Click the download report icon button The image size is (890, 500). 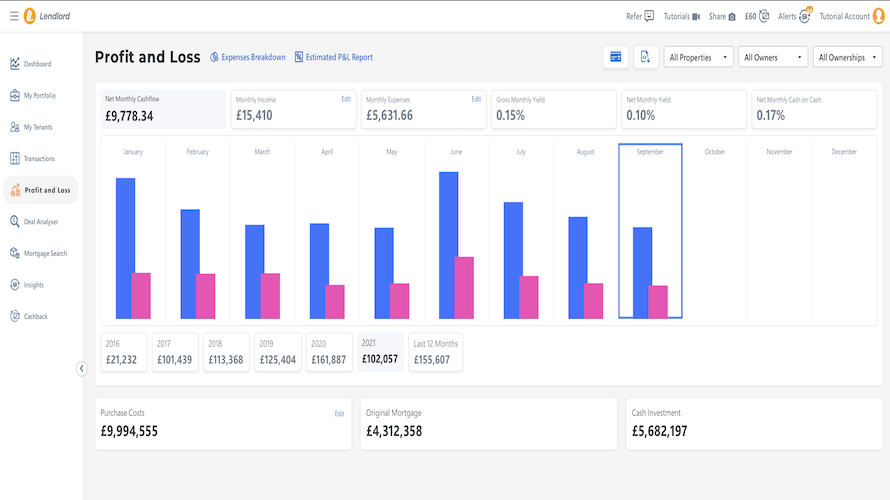[x=646, y=57]
